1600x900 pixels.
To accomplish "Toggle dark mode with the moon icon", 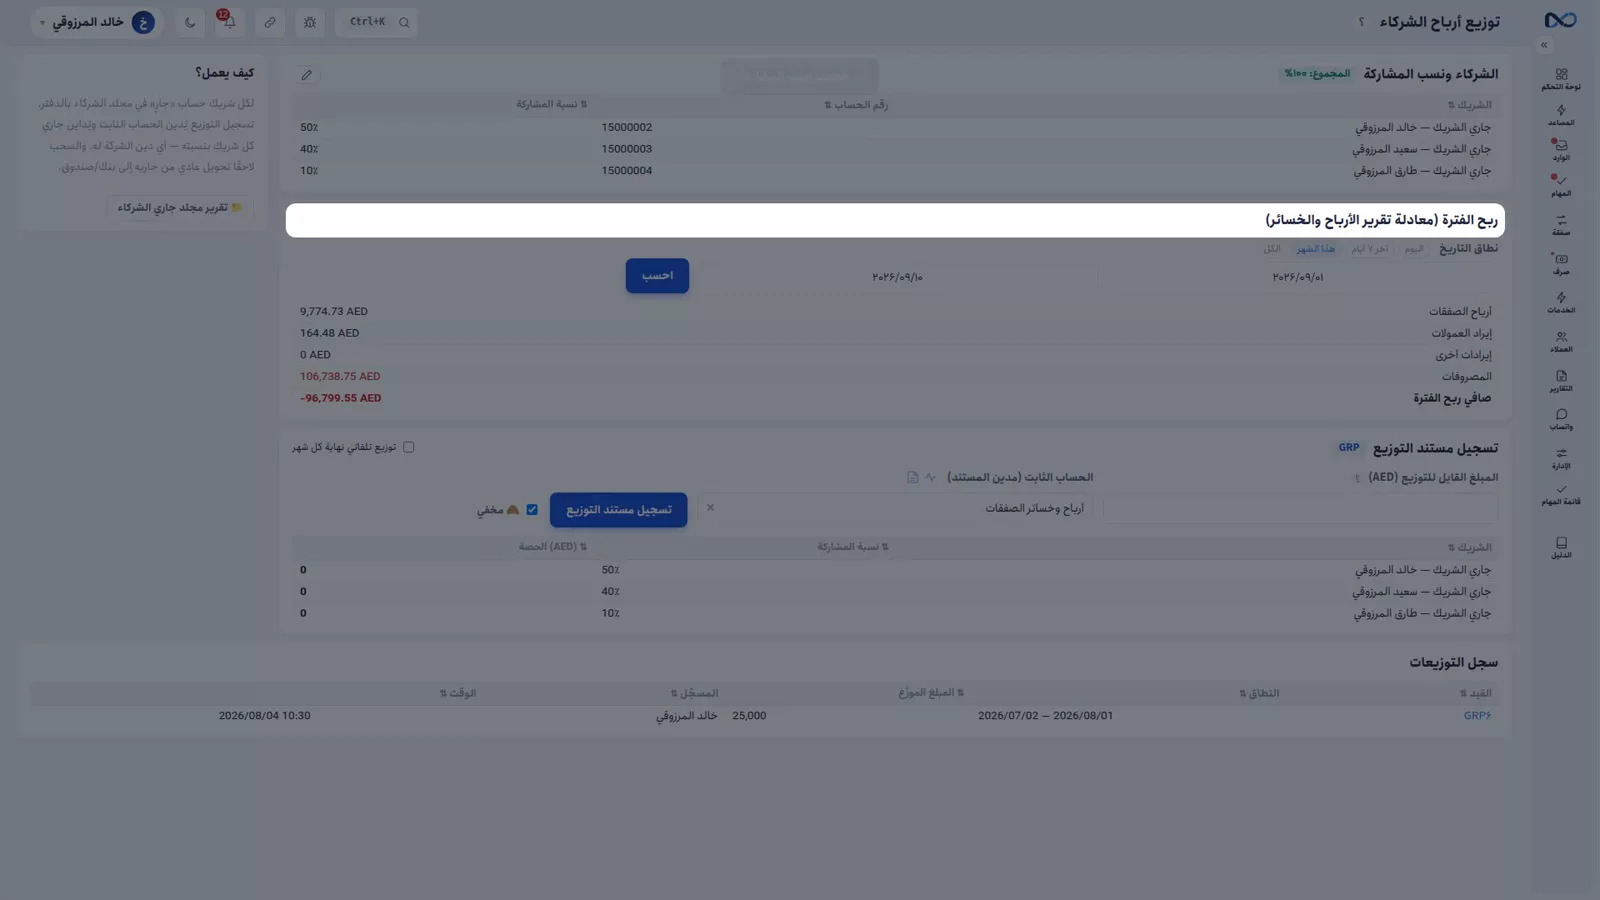I will point(190,22).
